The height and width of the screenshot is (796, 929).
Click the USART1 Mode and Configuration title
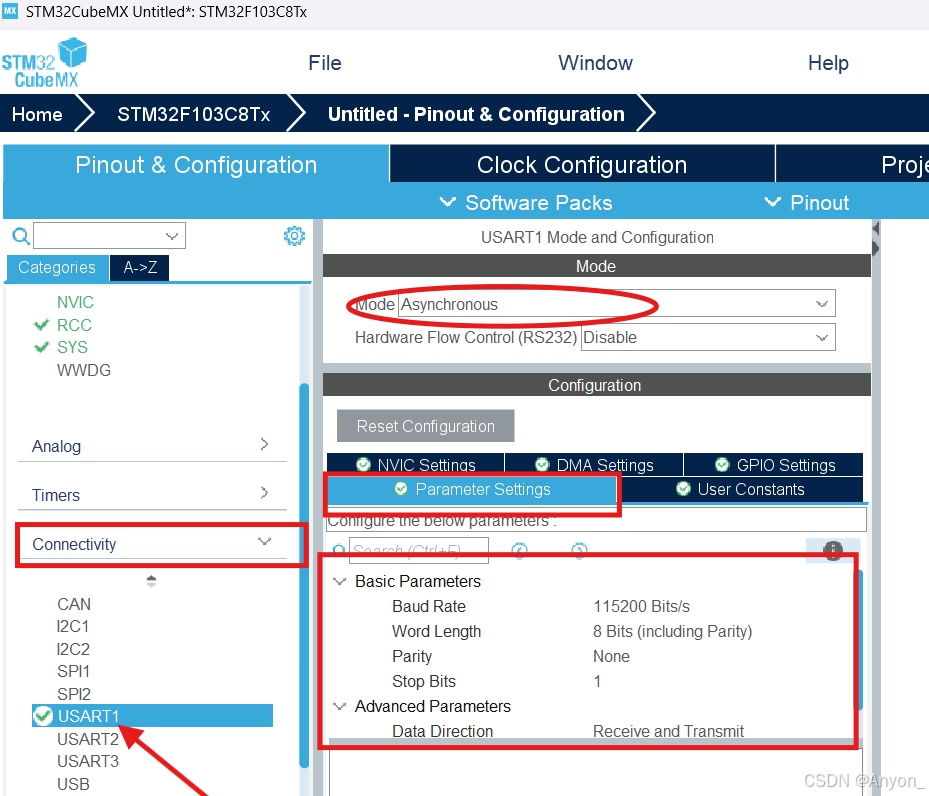click(597, 237)
